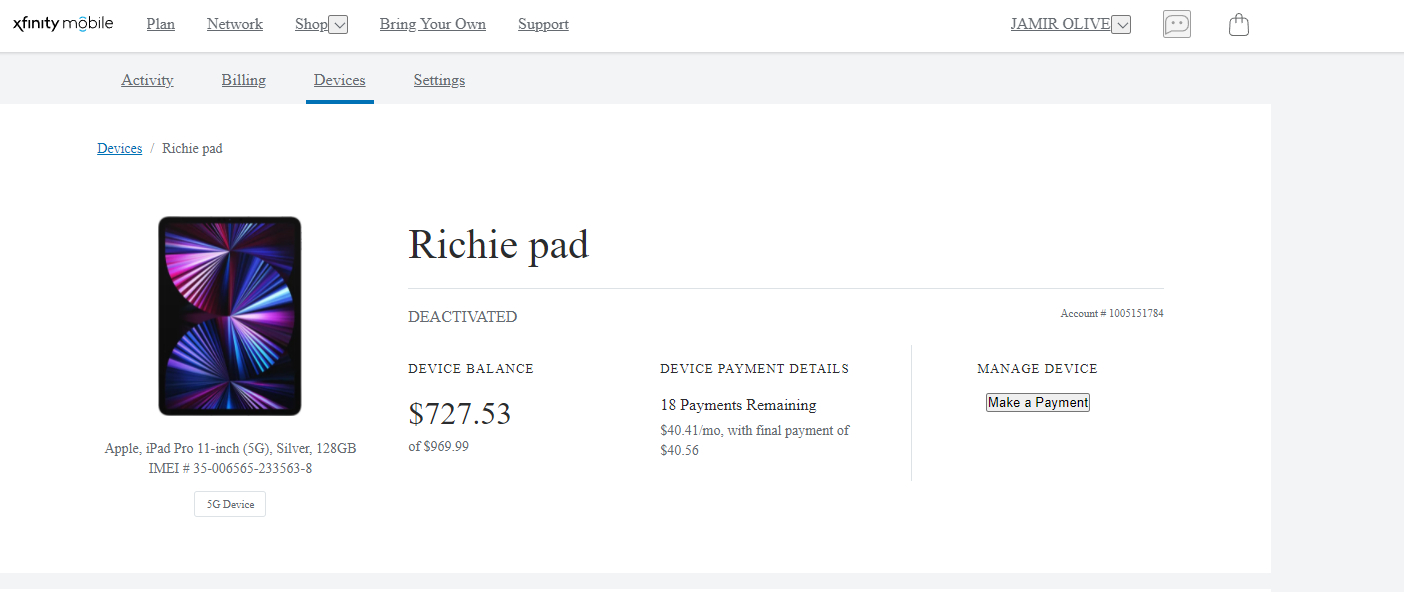Image resolution: width=1404 pixels, height=592 pixels.
Task: Open the Plan menu item
Action: click(x=161, y=24)
